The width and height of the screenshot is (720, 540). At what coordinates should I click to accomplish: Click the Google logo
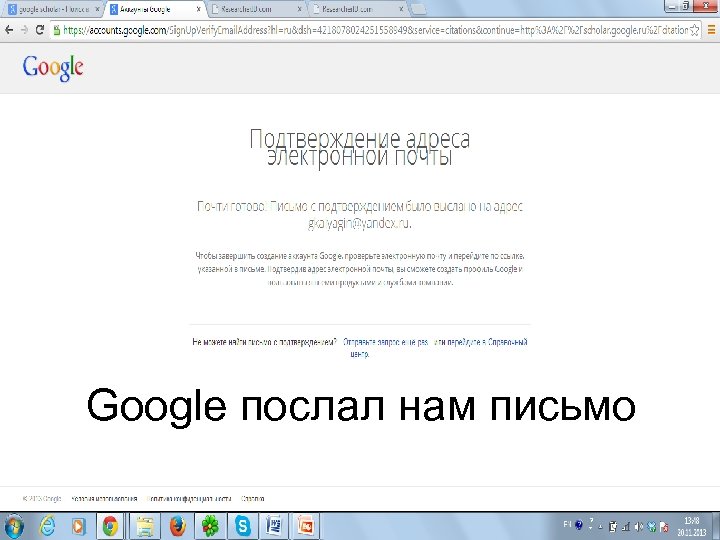[x=53, y=68]
